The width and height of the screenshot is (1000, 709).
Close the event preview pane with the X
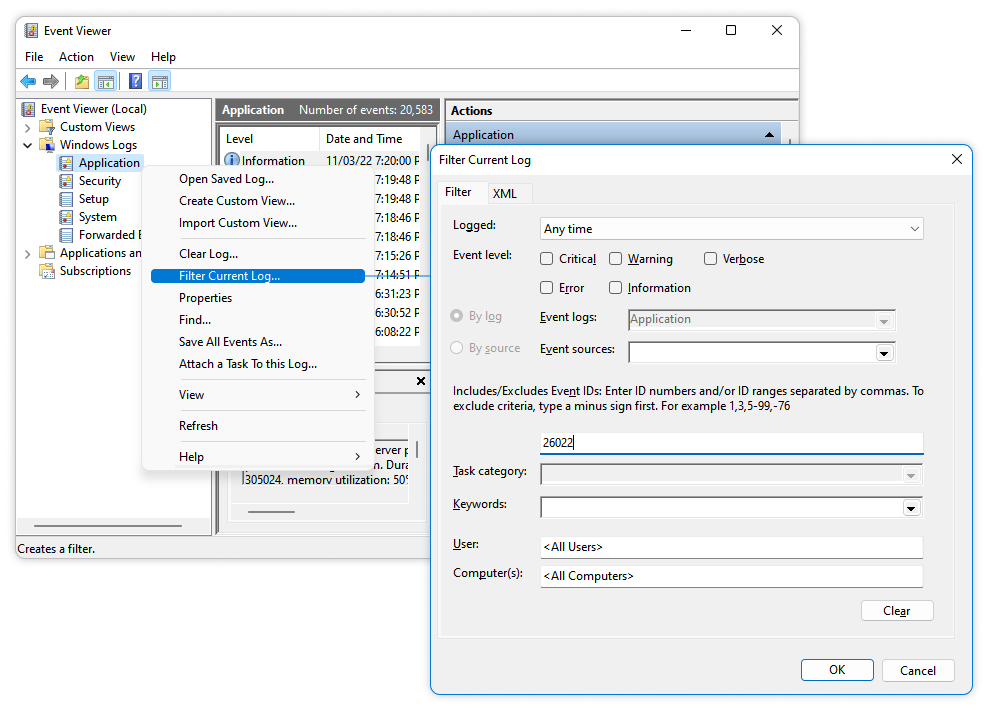[421, 381]
